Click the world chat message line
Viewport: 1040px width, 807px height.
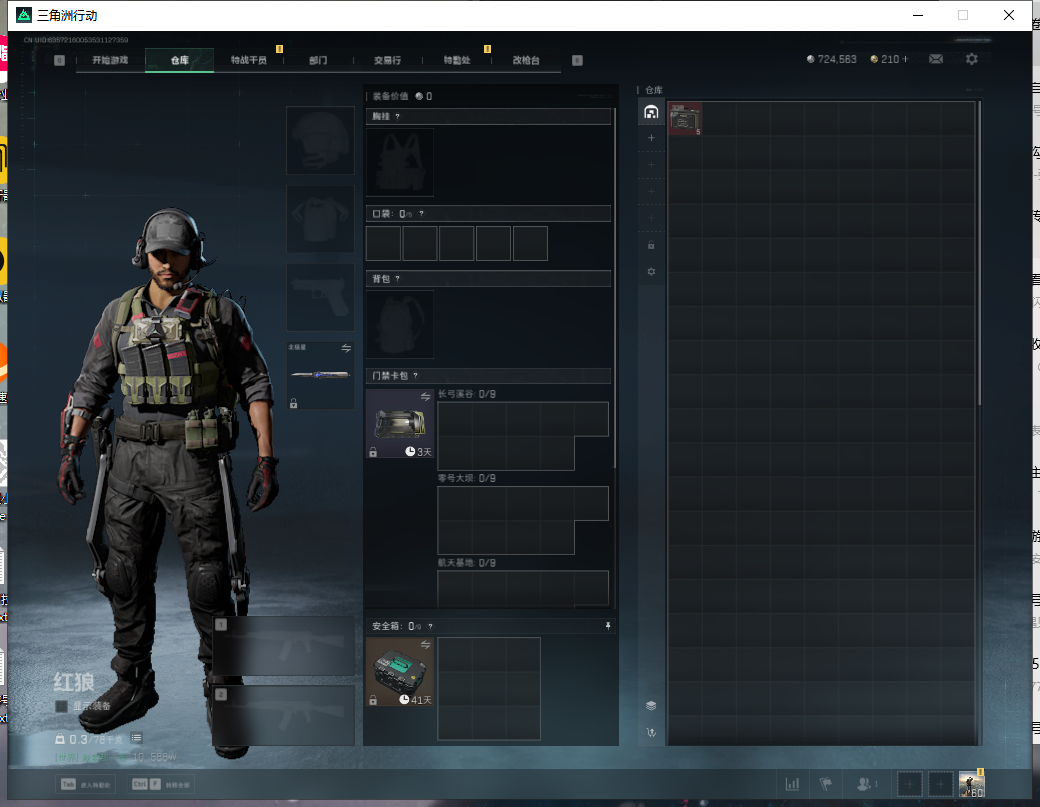[x=115, y=757]
